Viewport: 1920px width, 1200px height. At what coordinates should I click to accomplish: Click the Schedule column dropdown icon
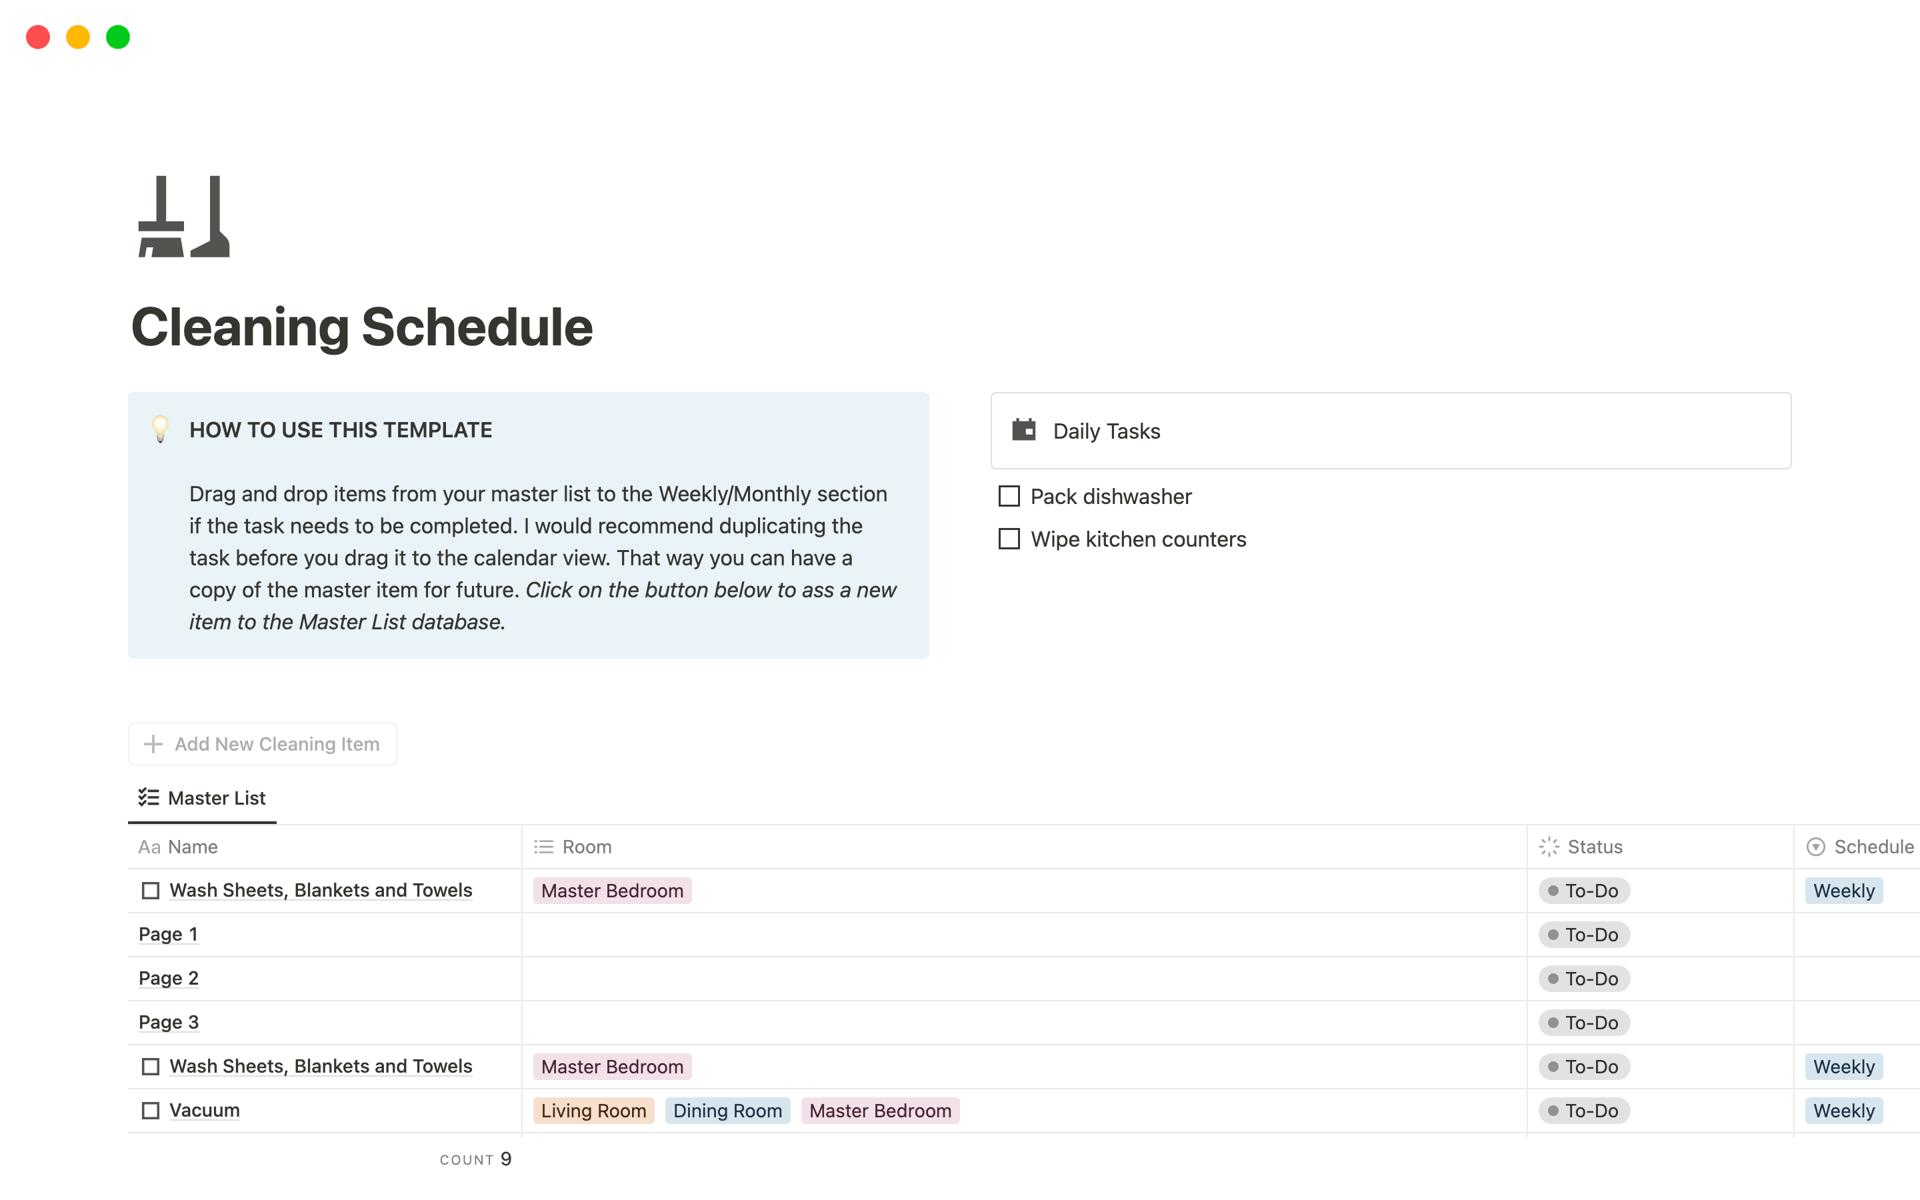1816,847
